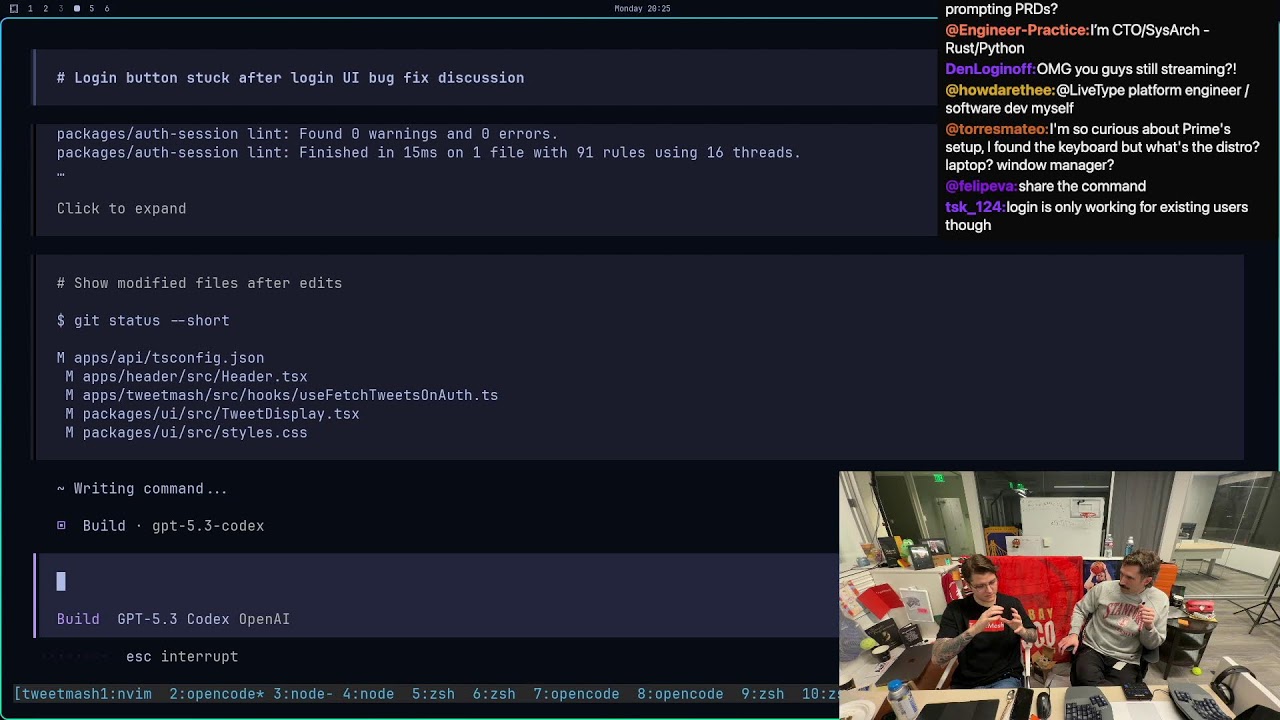Image resolution: width=1280 pixels, height=720 pixels.
Task: Focus the prompt input cursor field
Action: tap(61, 582)
